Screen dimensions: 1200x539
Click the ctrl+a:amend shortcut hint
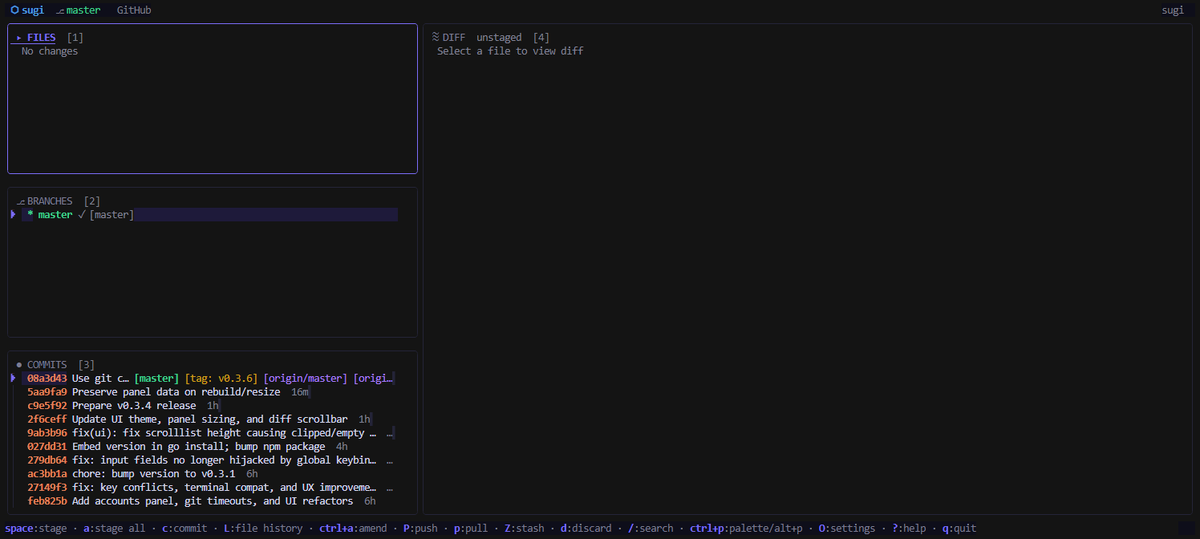click(x=353, y=528)
